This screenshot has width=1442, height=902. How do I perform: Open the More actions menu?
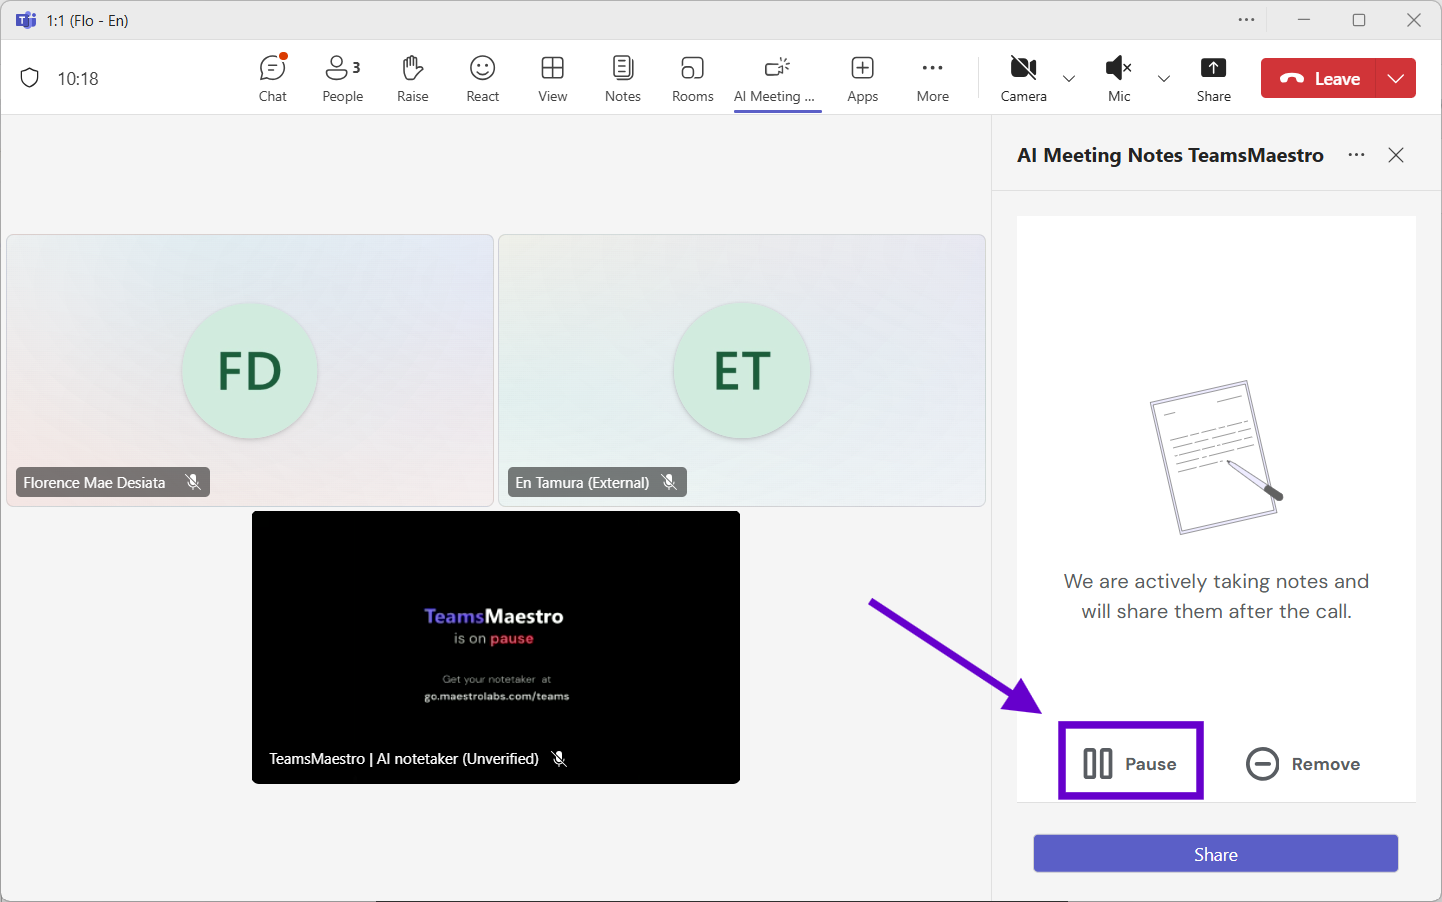pos(933,79)
